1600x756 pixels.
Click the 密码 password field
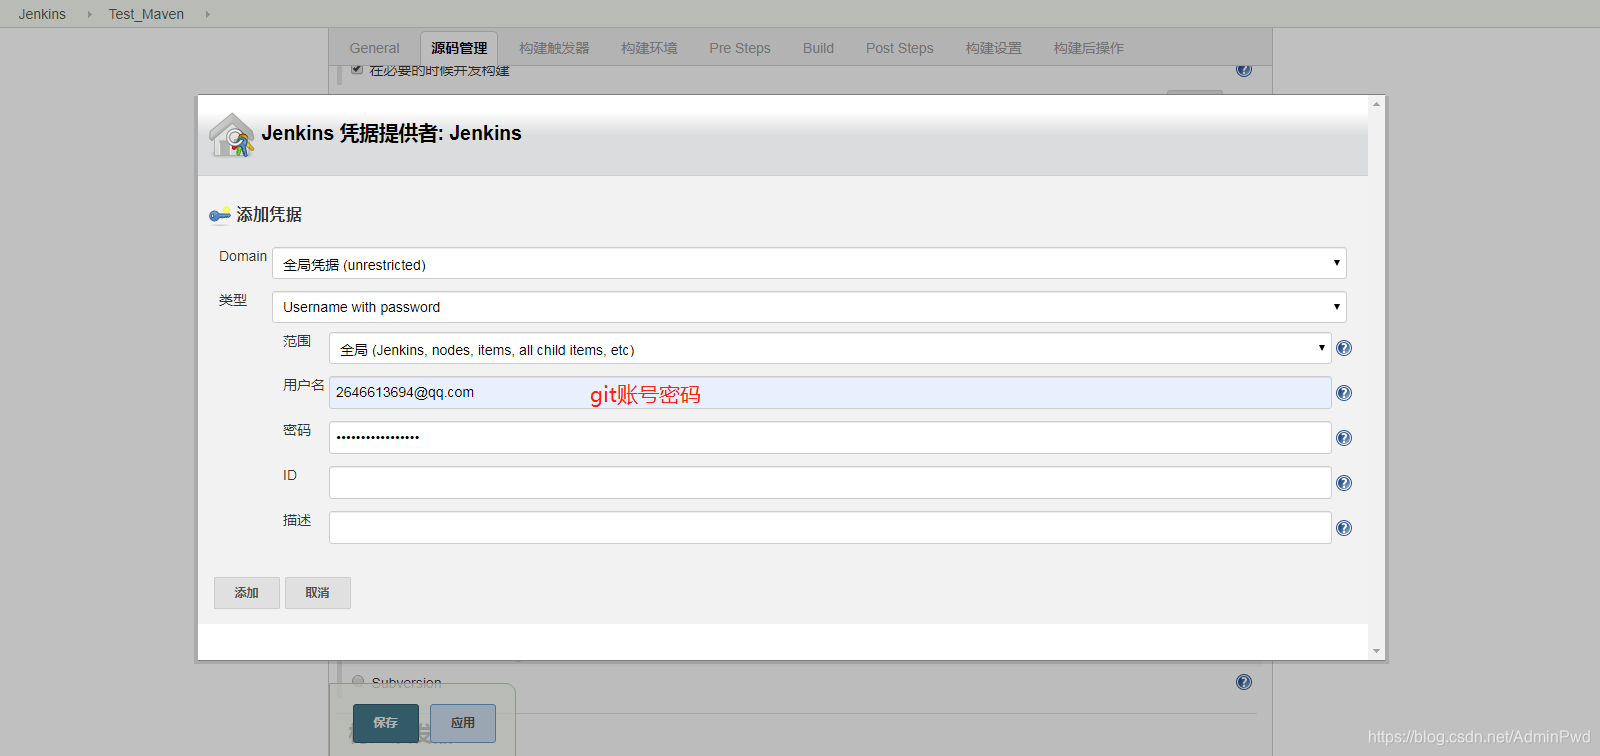click(x=830, y=437)
